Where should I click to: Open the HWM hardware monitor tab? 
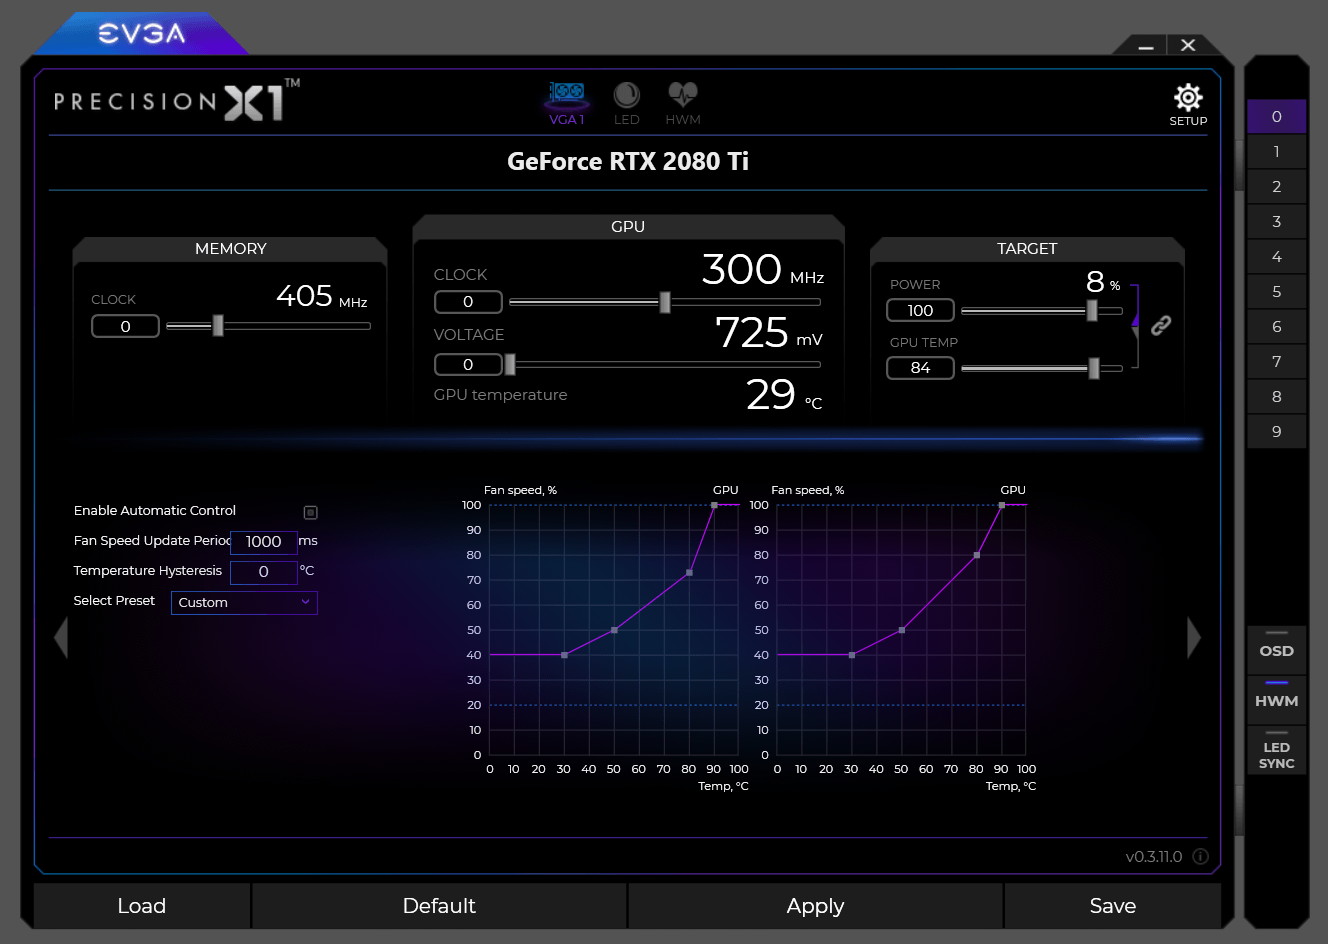(x=683, y=104)
